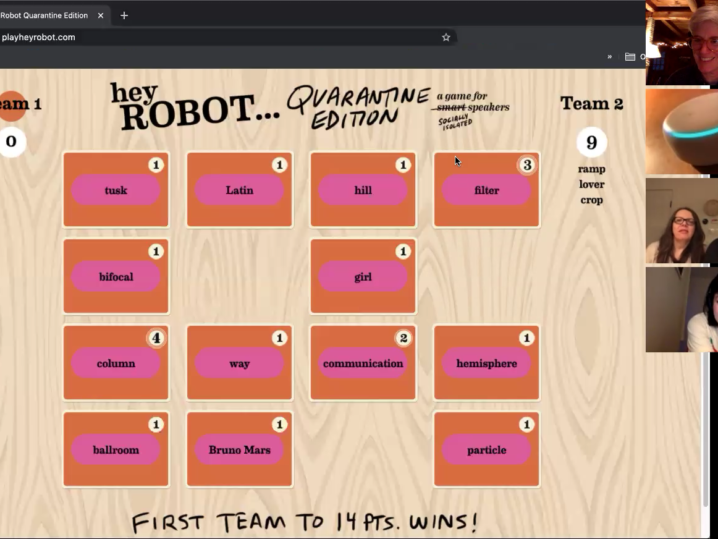Close the Robot Quarantine Edition tab
718x539 pixels.
[x=100, y=15]
